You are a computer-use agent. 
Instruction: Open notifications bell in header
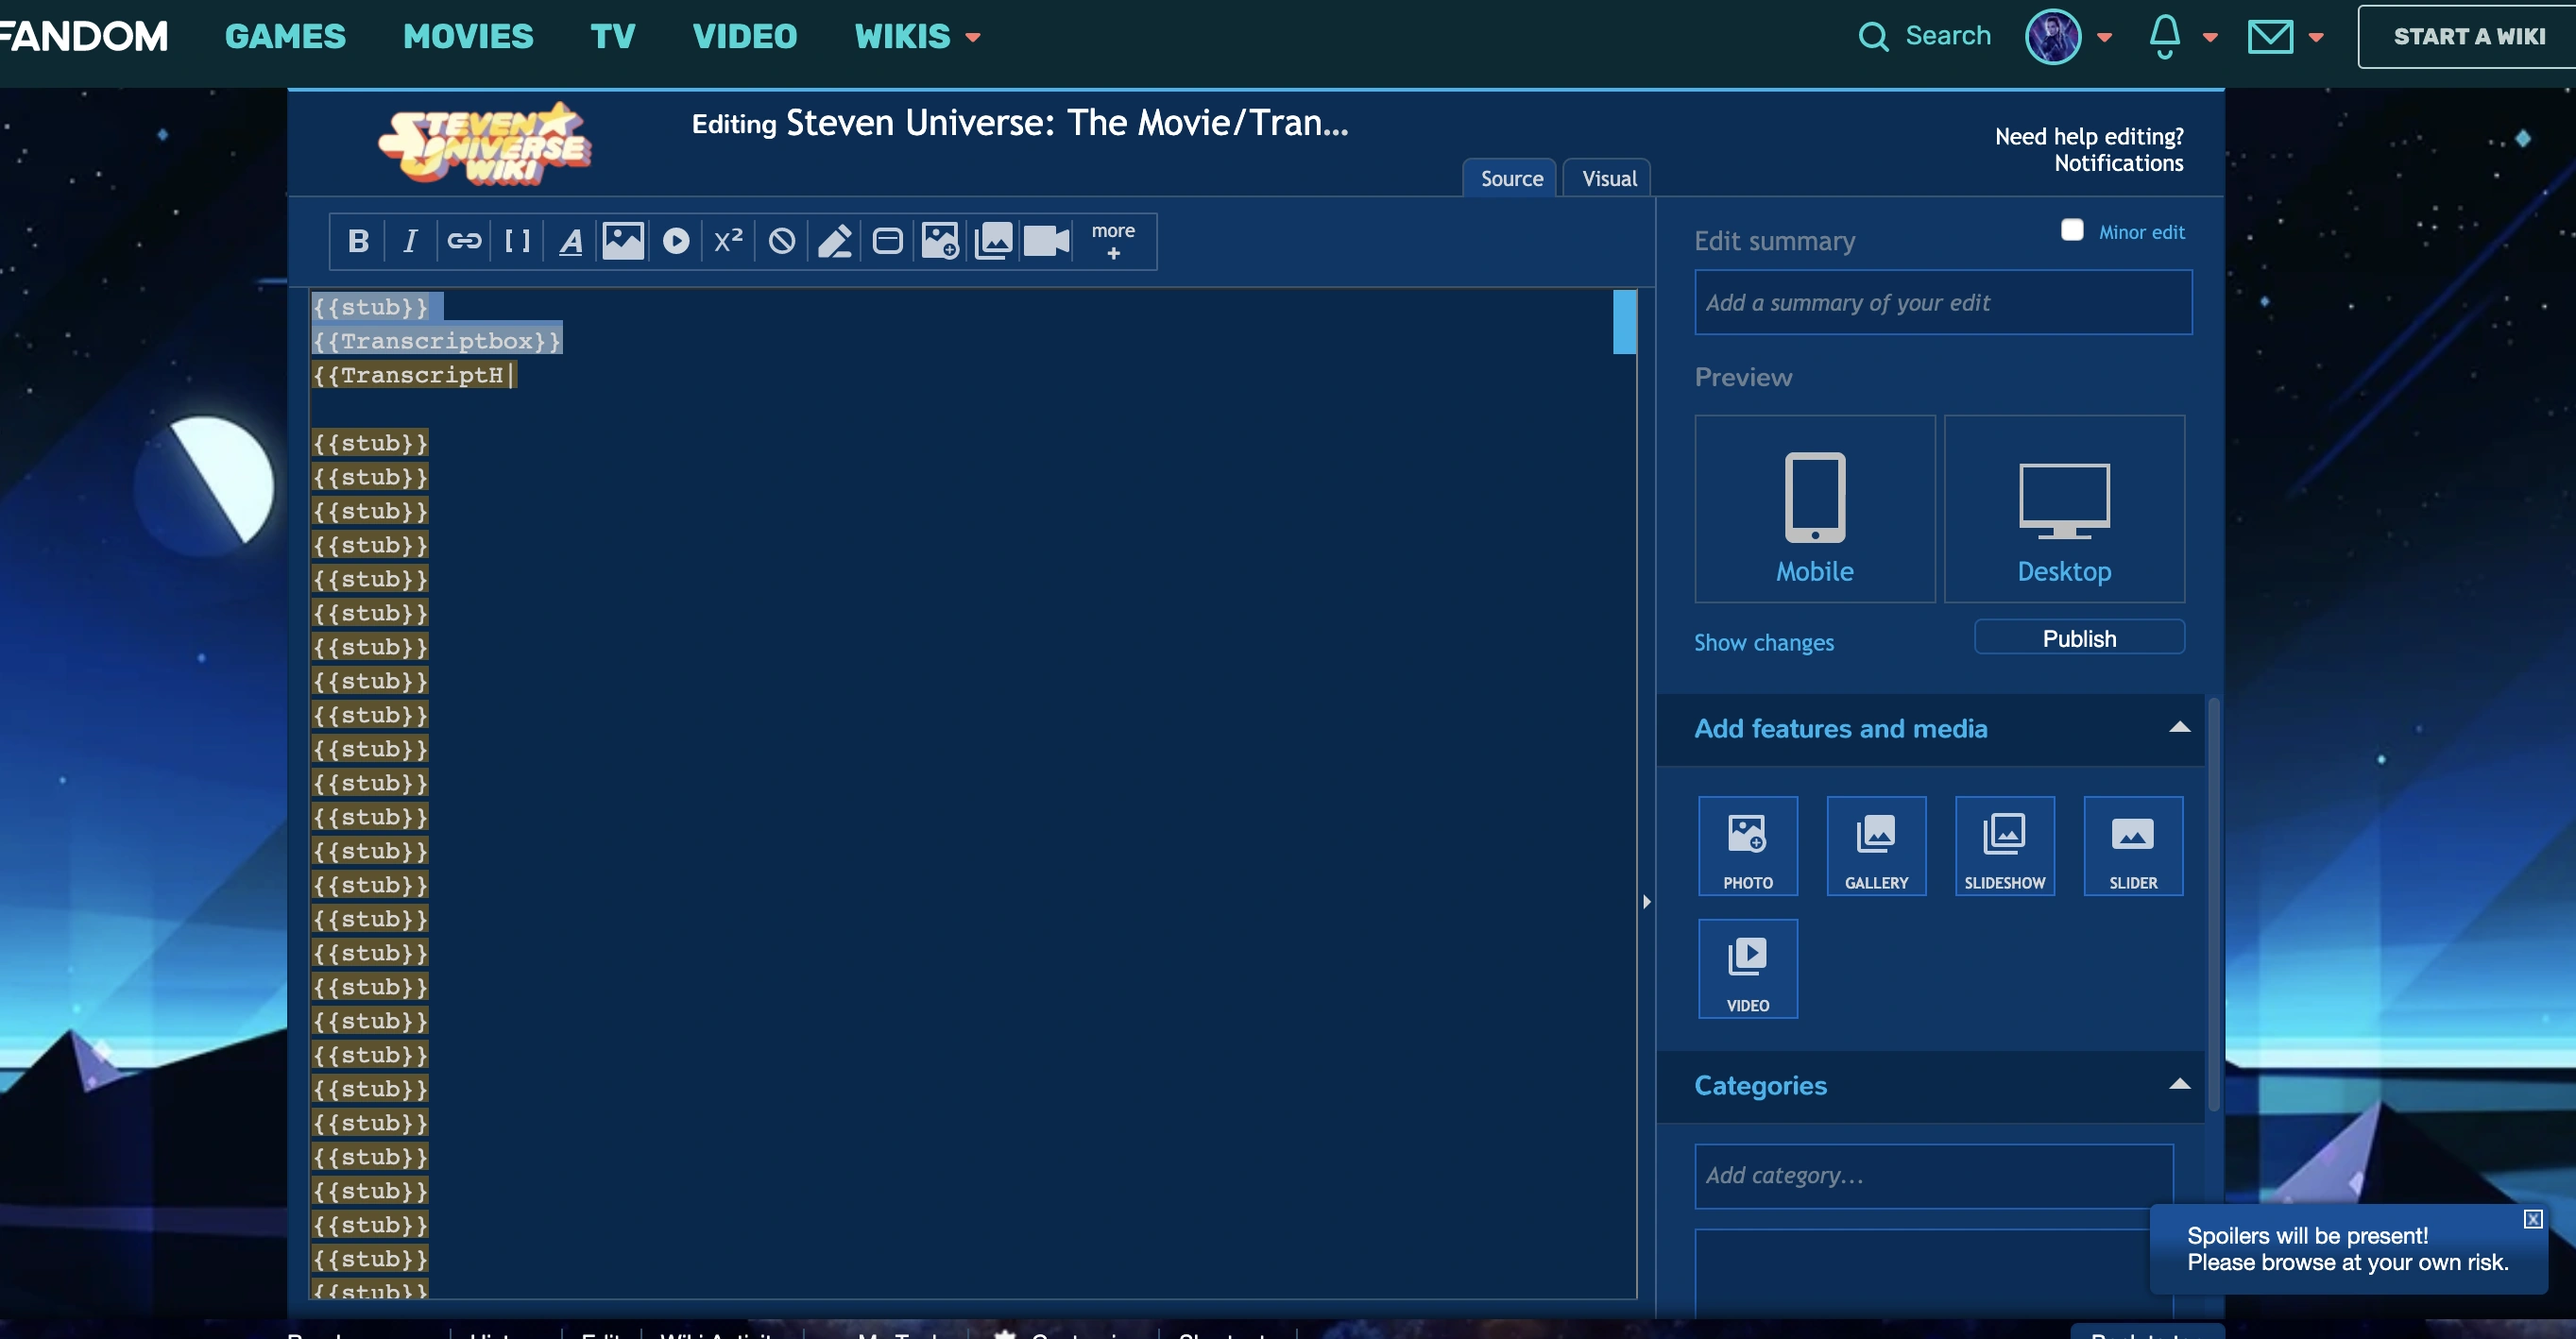tap(2164, 37)
